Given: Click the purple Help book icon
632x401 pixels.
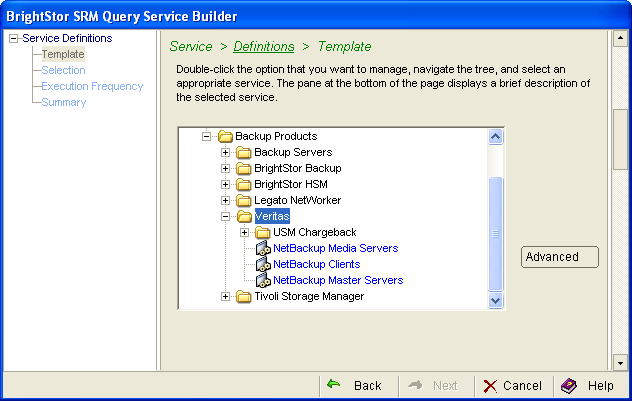Looking at the screenshot, I should click(569, 386).
